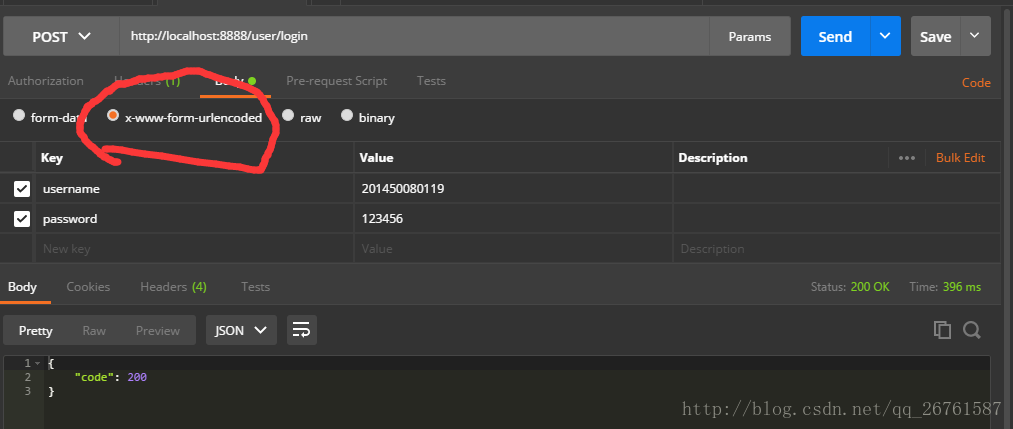
Task: Switch to the response Body tab
Action: (x=23, y=287)
